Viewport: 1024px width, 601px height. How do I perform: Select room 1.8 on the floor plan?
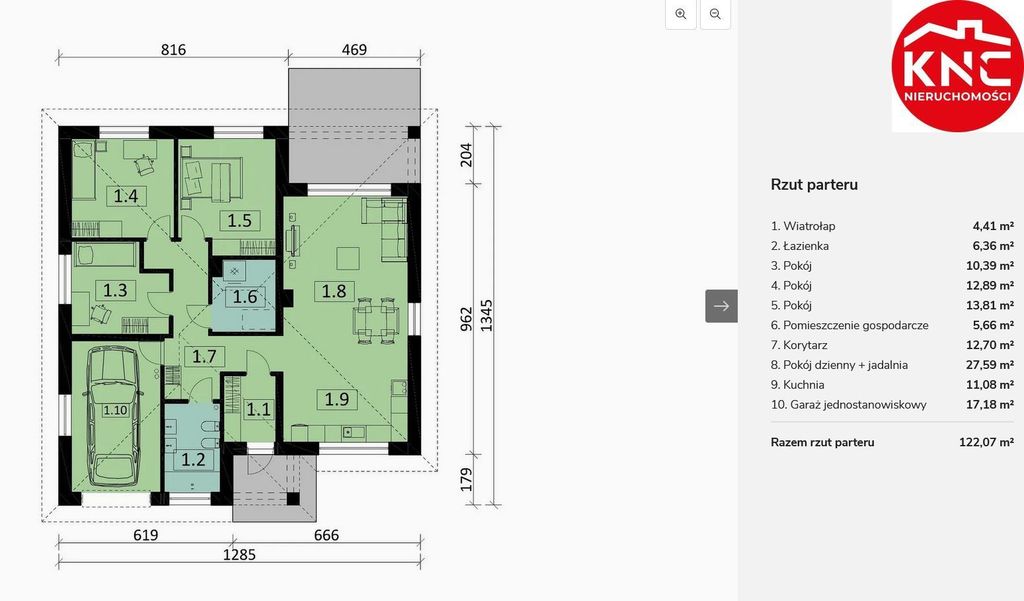tap(333, 292)
